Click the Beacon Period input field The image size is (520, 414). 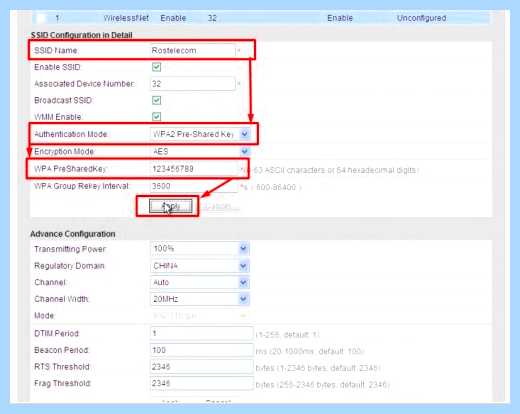coord(202,350)
